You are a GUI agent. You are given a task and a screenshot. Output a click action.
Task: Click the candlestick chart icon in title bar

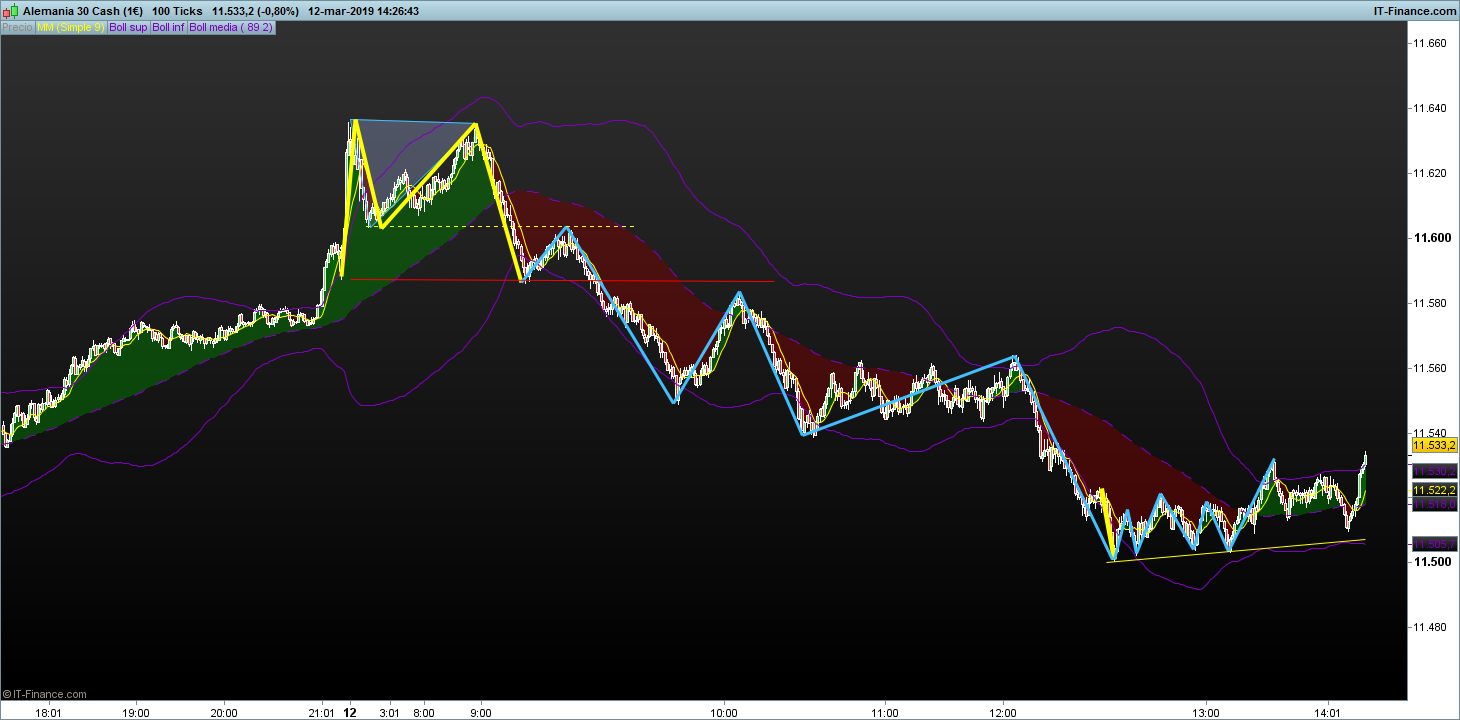pyautogui.click(x=11, y=11)
